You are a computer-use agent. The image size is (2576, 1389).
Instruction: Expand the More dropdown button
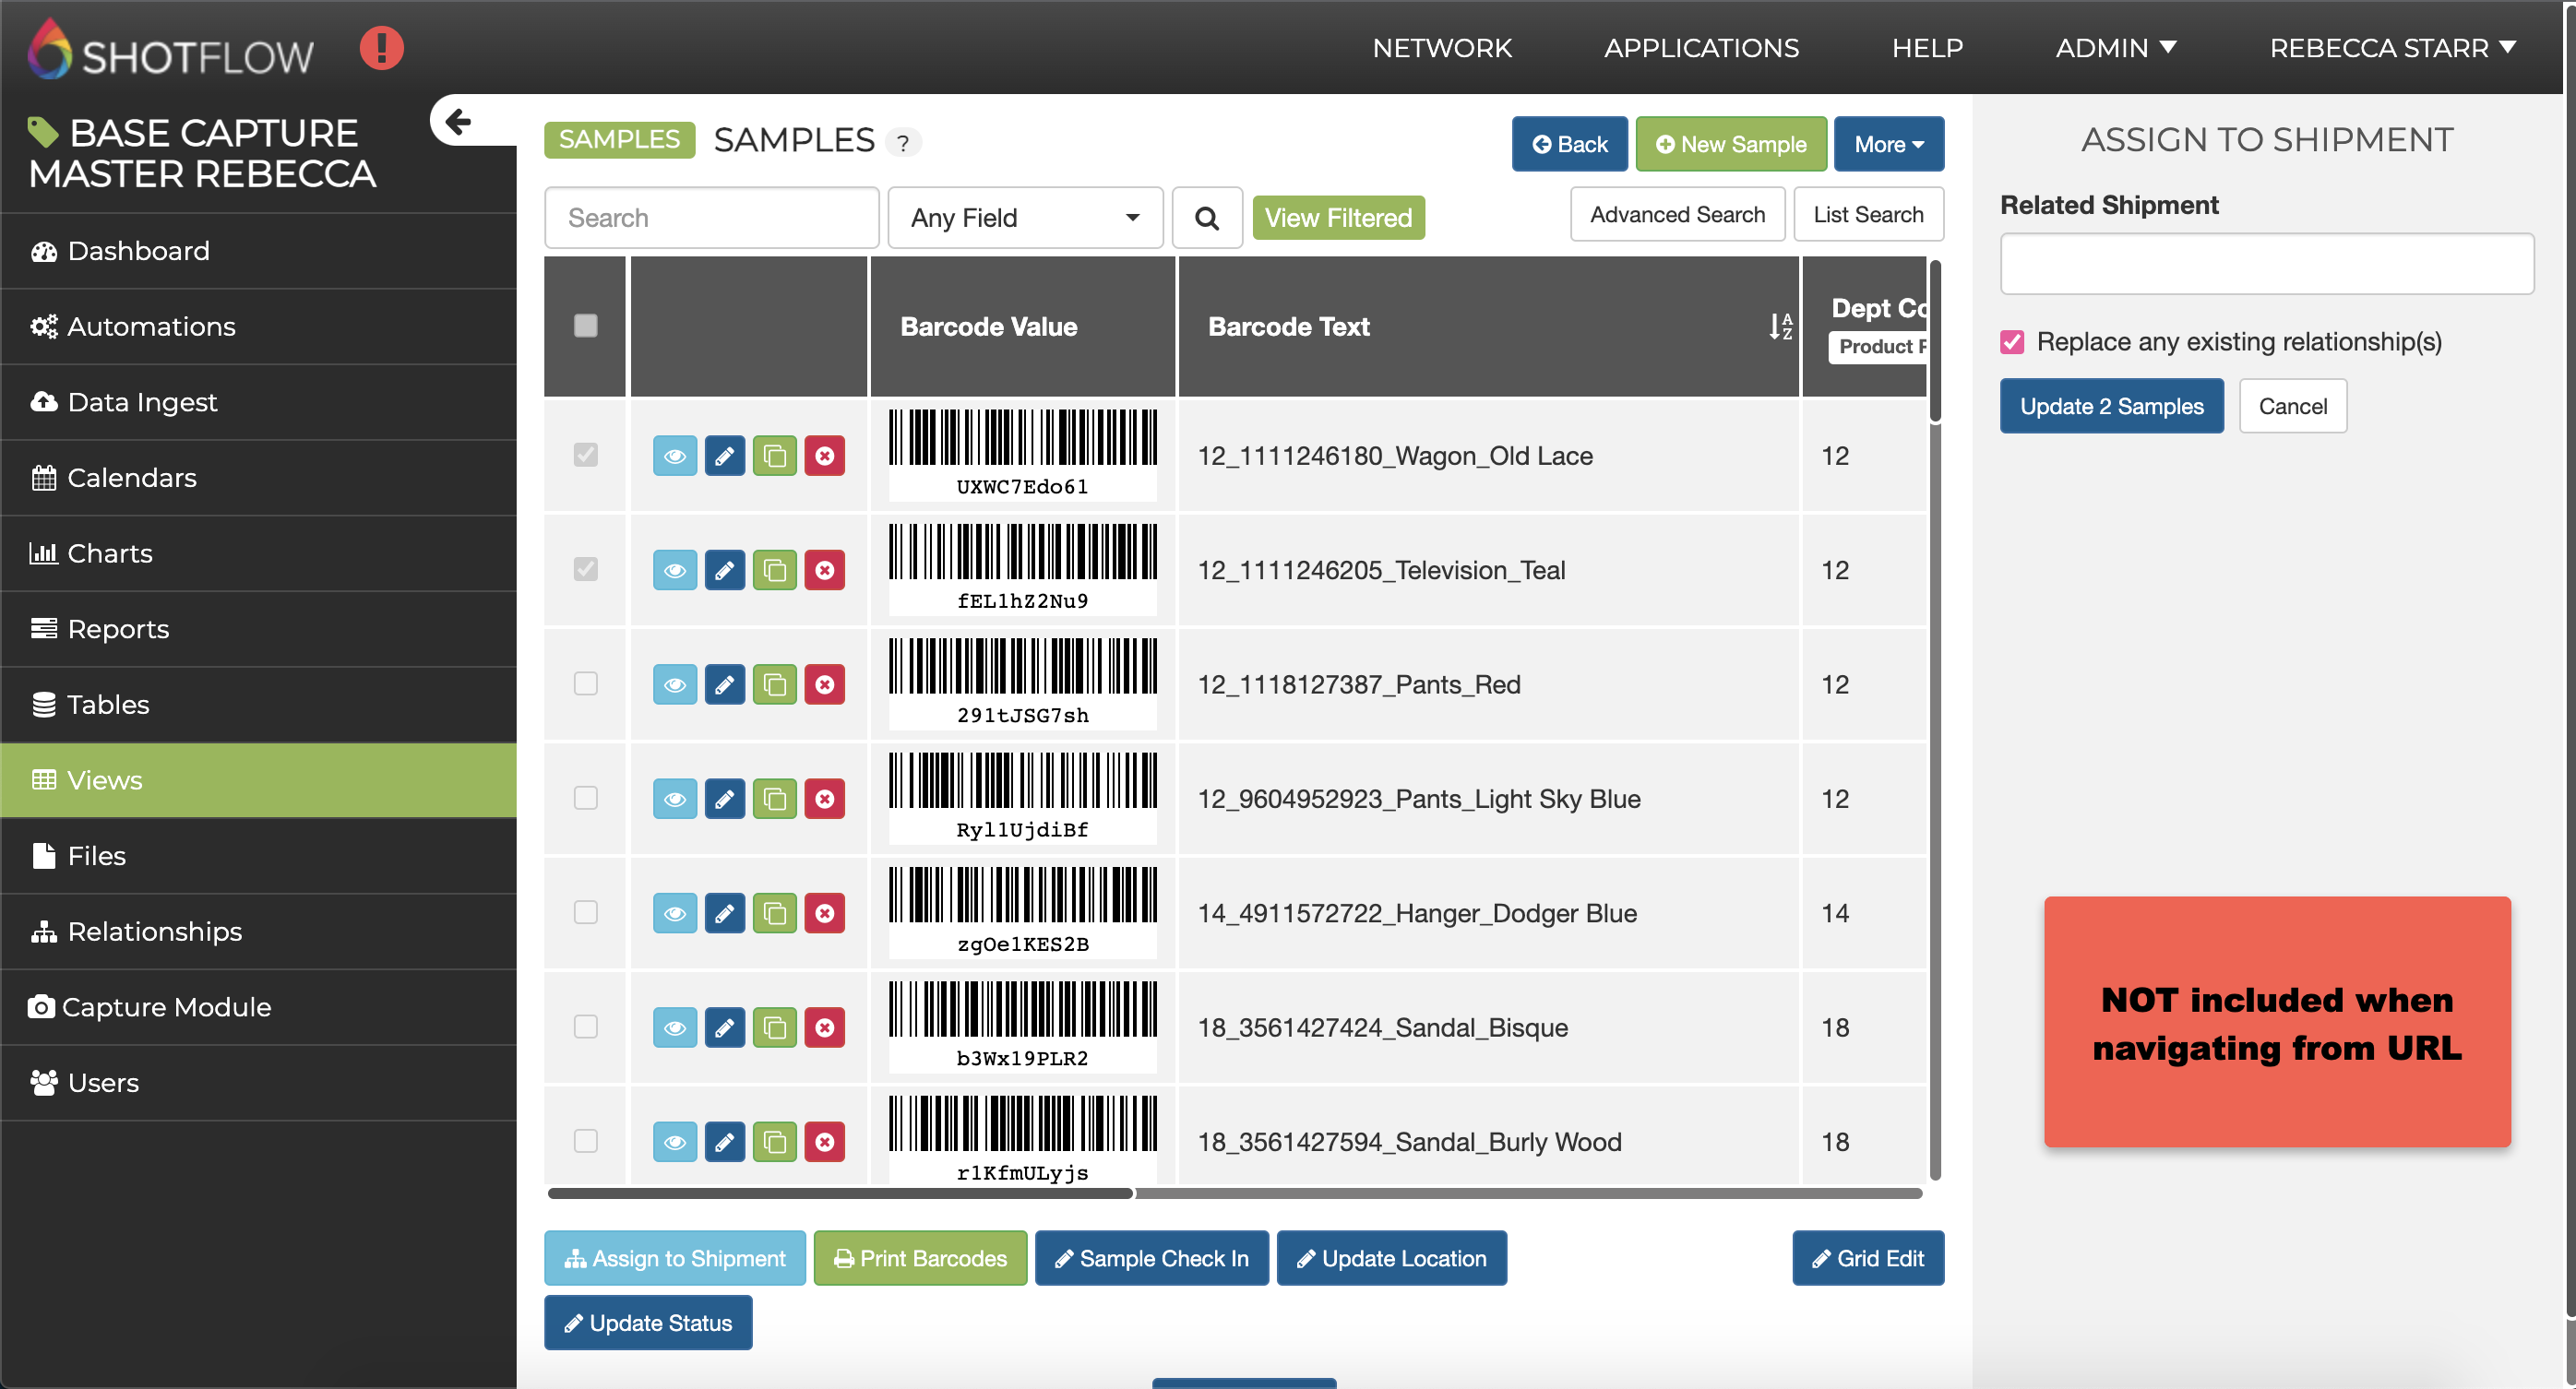(1887, 144)
